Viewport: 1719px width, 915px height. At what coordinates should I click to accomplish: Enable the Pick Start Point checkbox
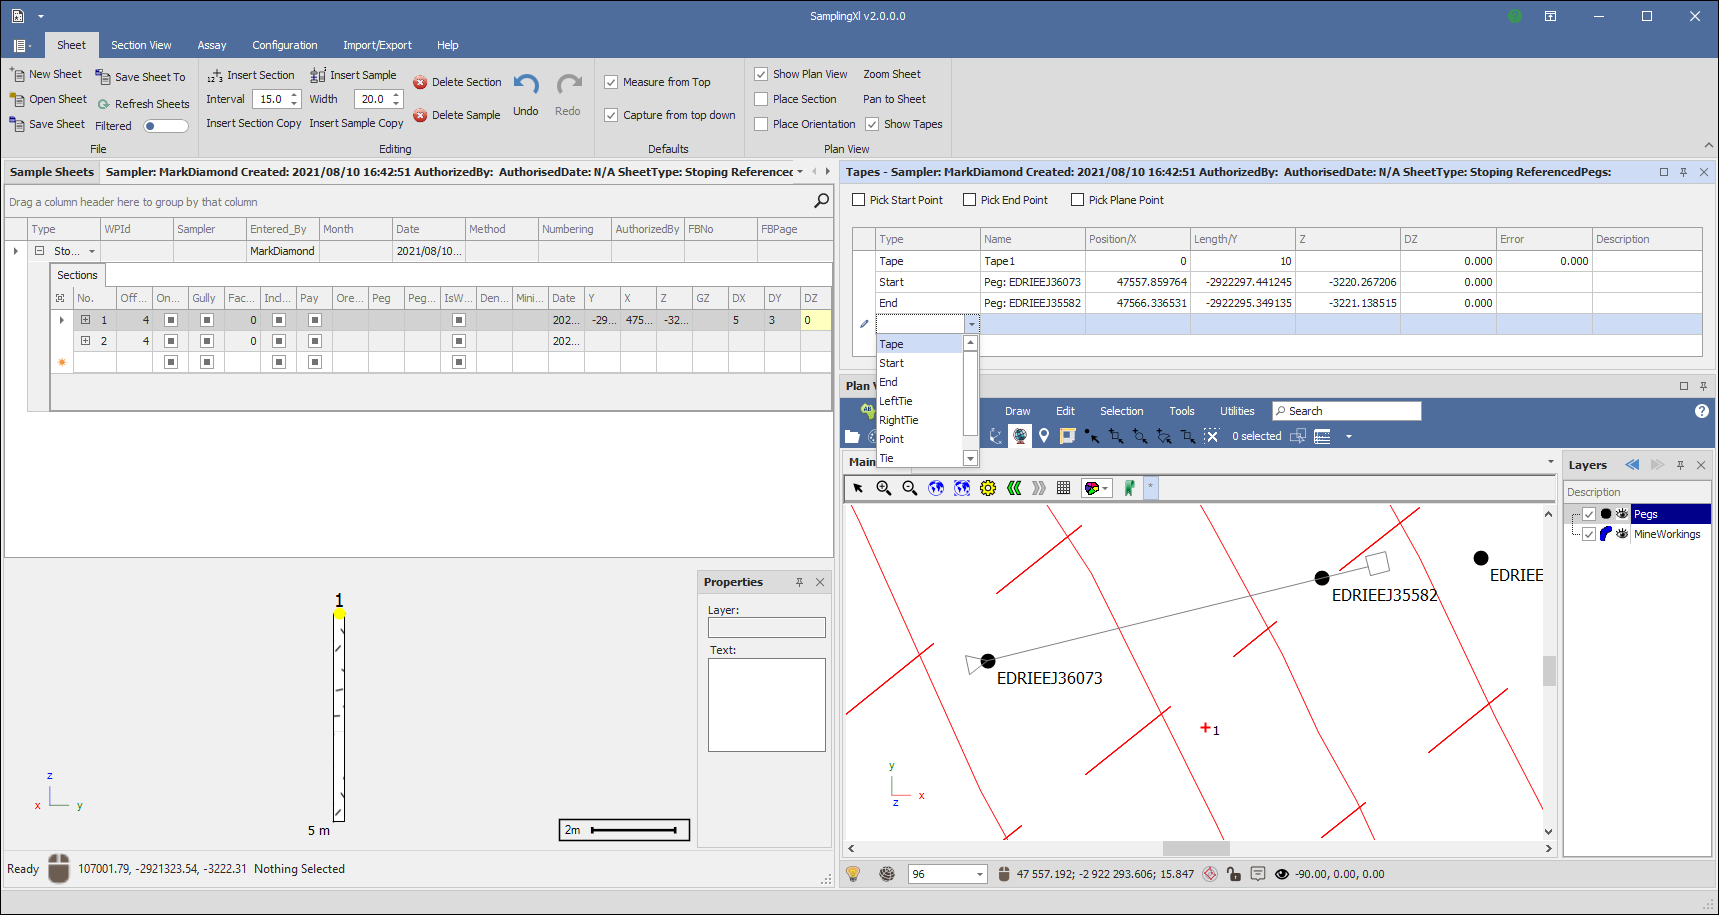(859, 200)
